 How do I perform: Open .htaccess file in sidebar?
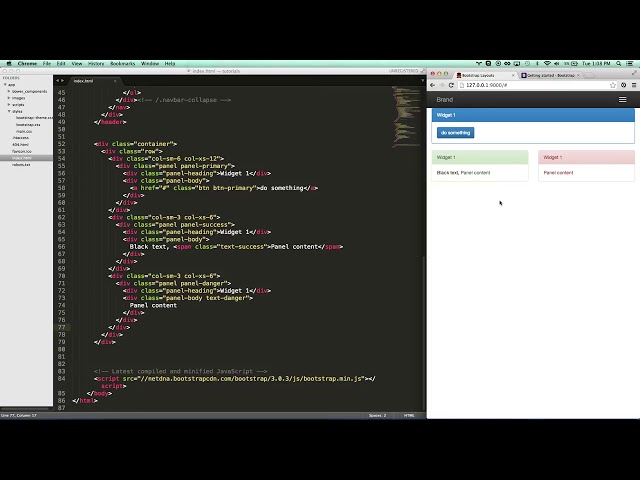click(20, 138)
